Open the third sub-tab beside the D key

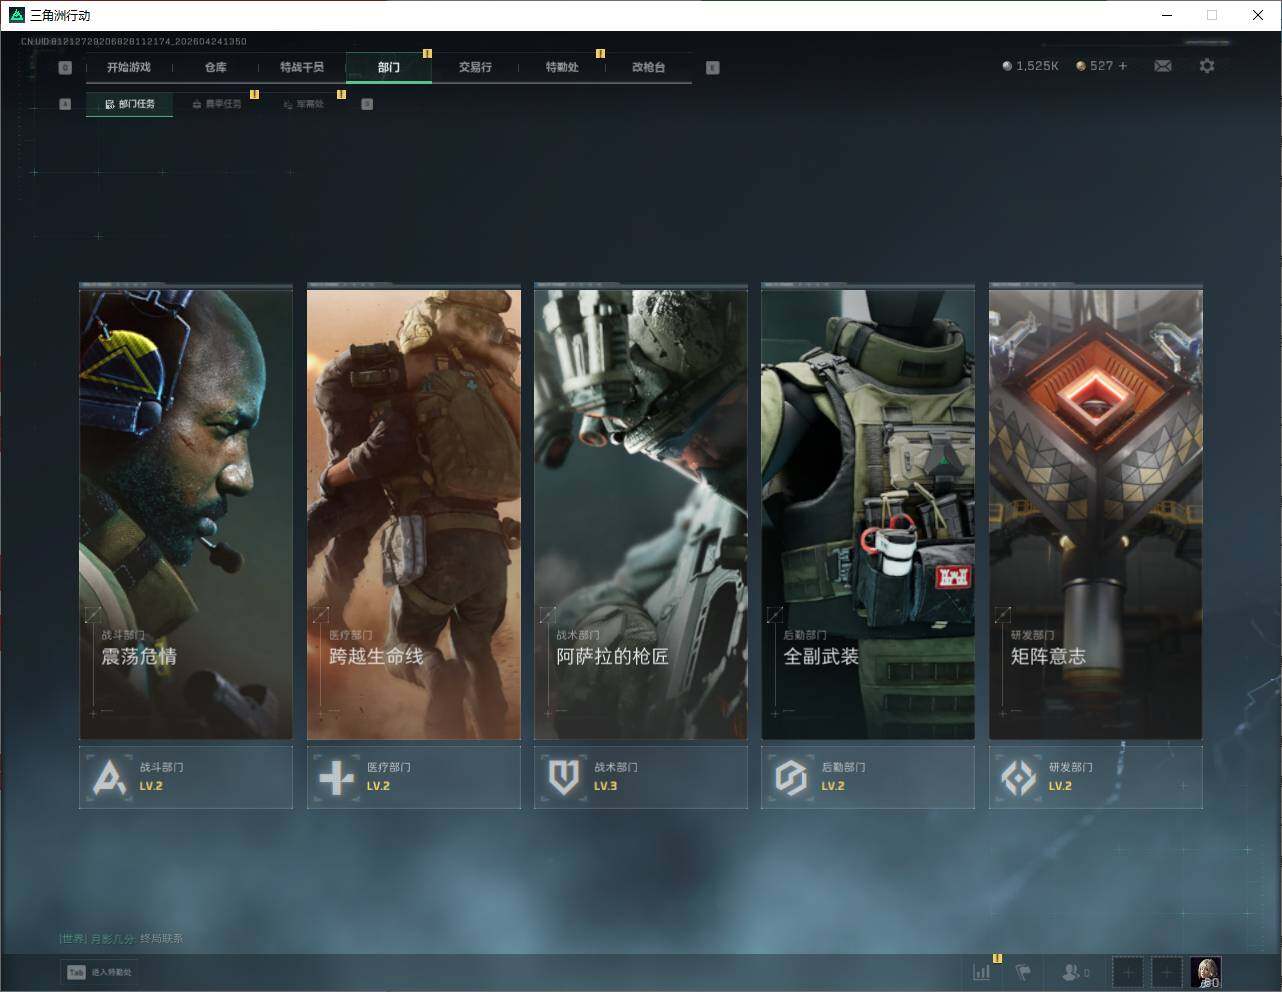tap(304, 104)
